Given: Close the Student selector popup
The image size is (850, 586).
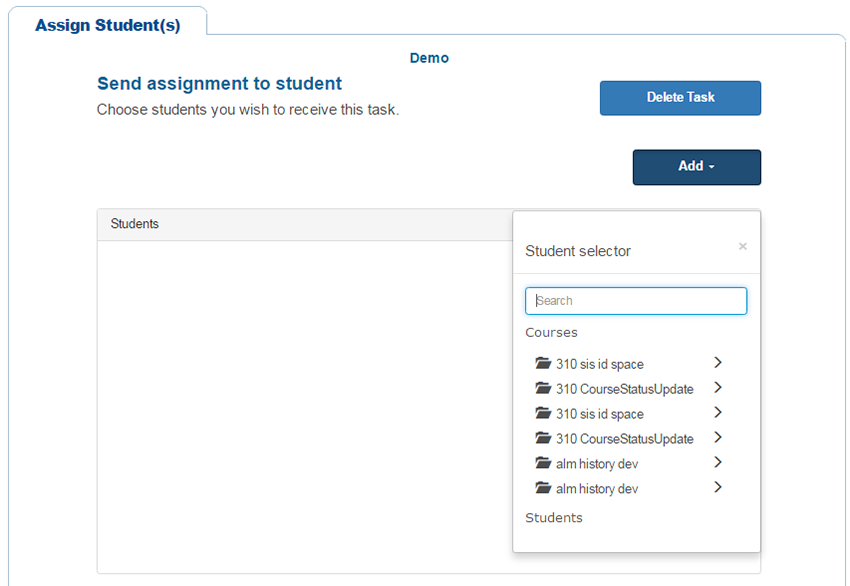Looking at the screenshot, I should pos(742,246).
